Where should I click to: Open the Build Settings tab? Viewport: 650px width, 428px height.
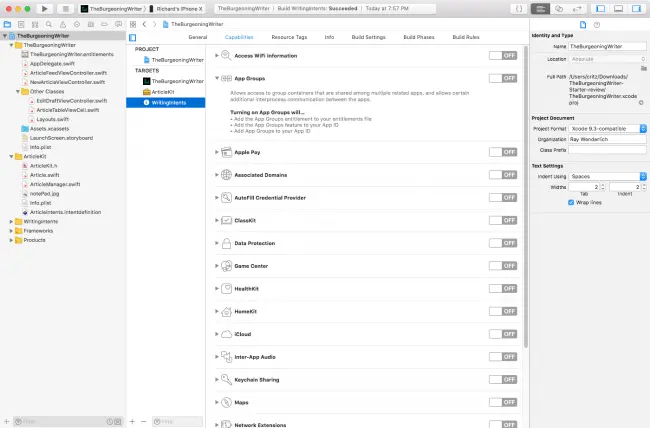click(x=369, y=37)
